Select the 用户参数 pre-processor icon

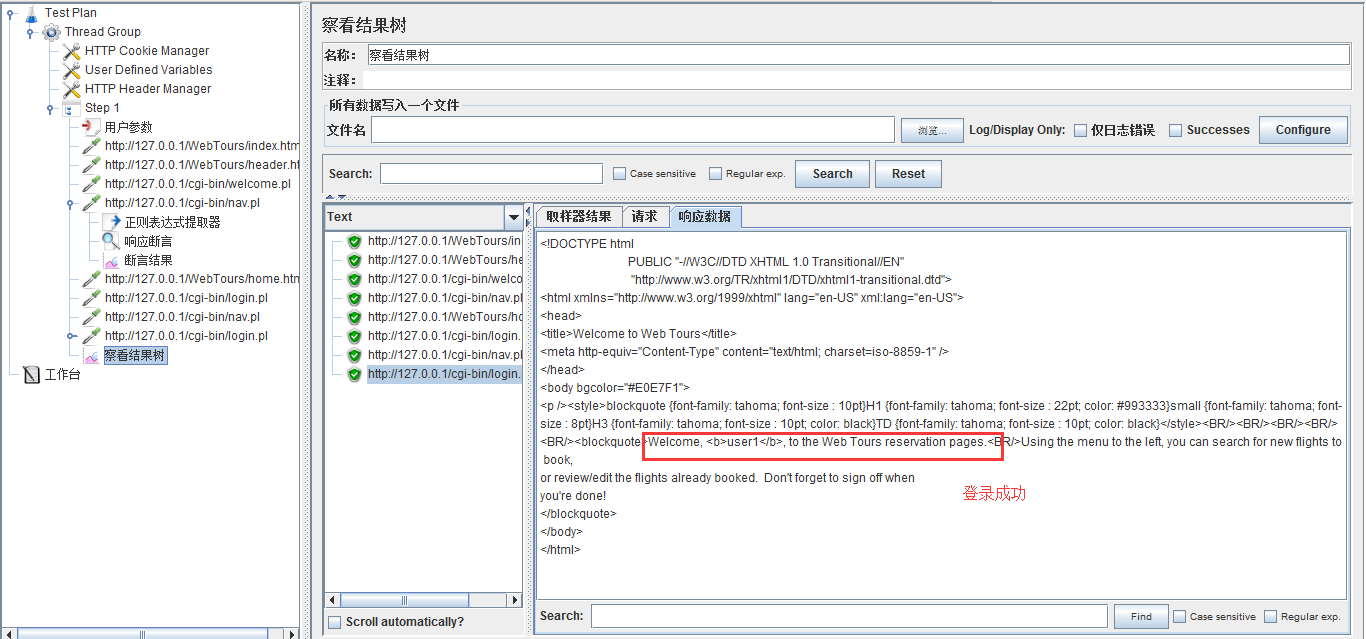point(91,127)
